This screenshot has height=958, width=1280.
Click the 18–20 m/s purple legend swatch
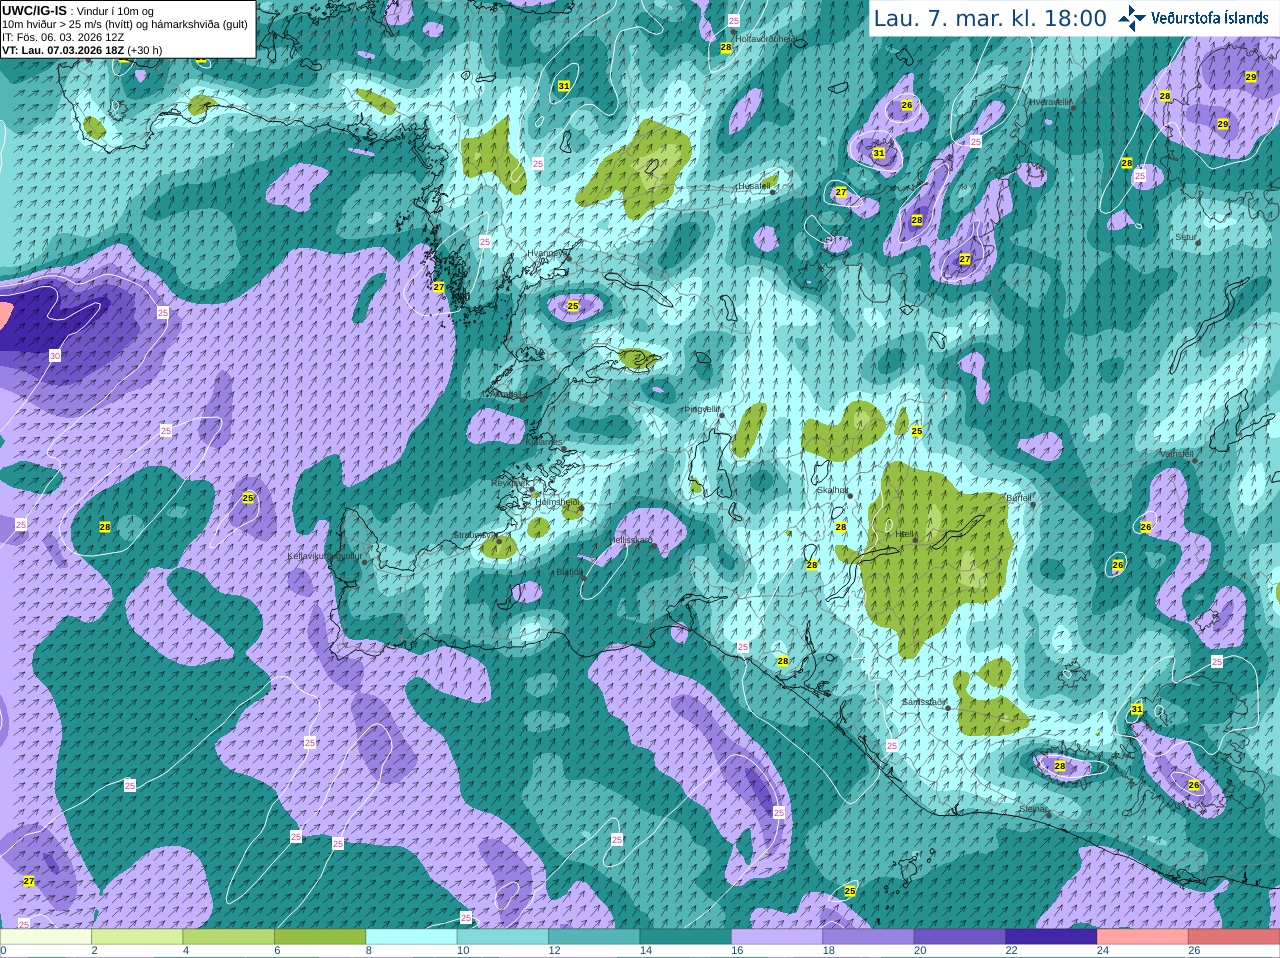[868, 937]
